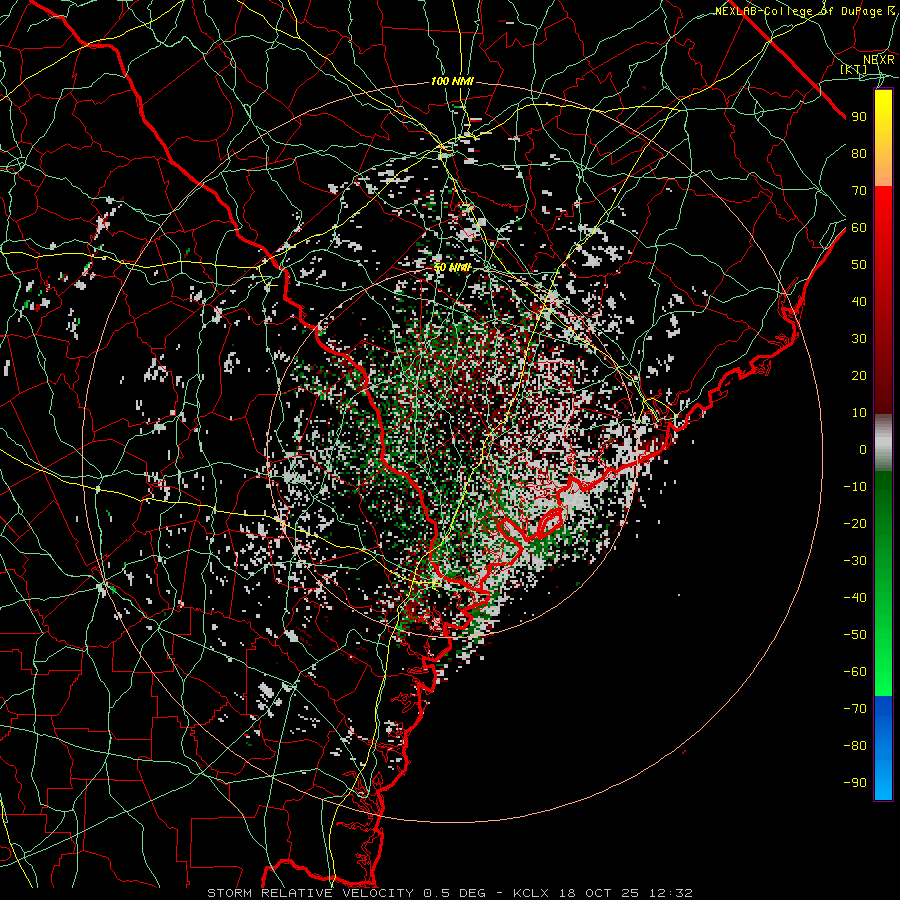
Task: Click the KCLX radar site identifier
Action: click(531, 893)
